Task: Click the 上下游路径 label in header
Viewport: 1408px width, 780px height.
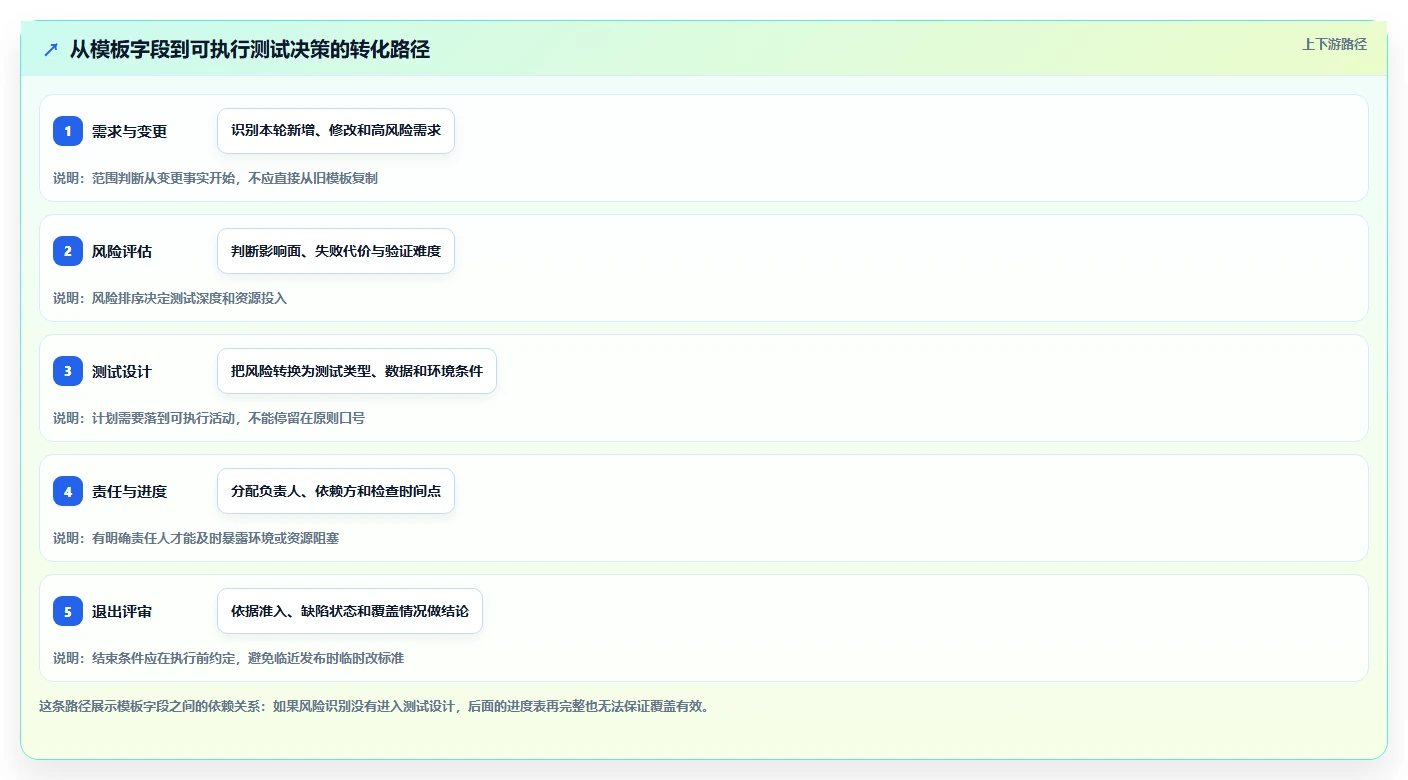Action: pyautogui.click(x=1334, y=44)
